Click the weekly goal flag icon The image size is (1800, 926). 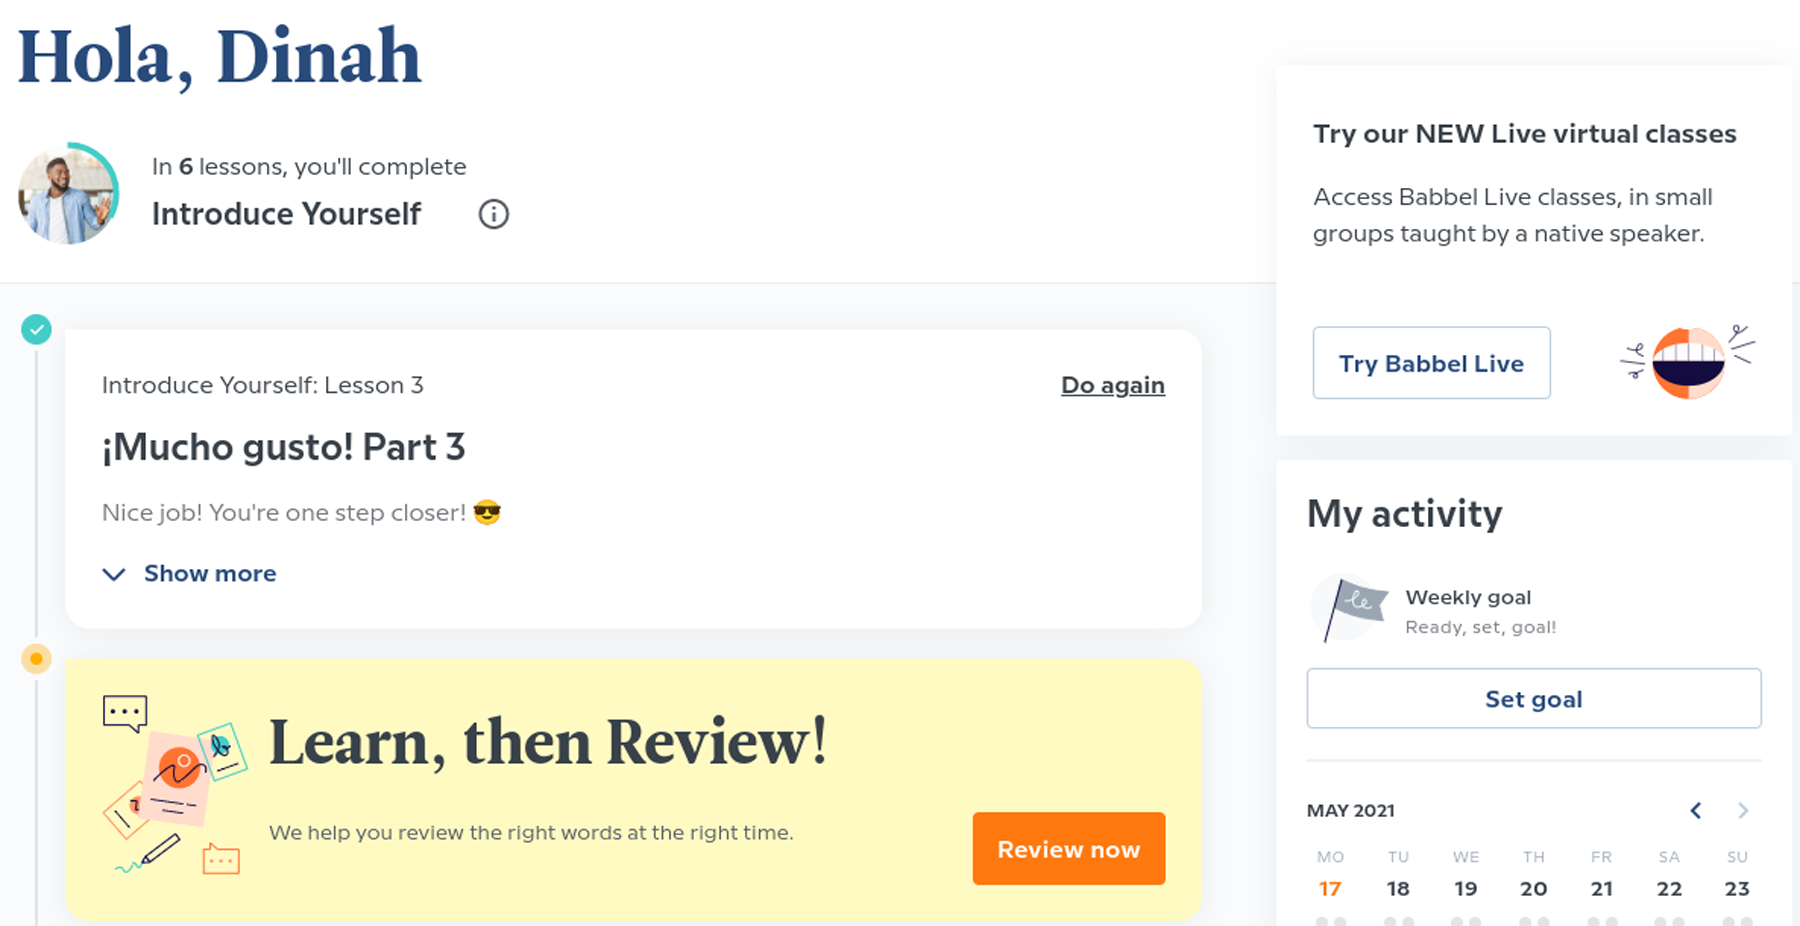(x=1350, y=608)
